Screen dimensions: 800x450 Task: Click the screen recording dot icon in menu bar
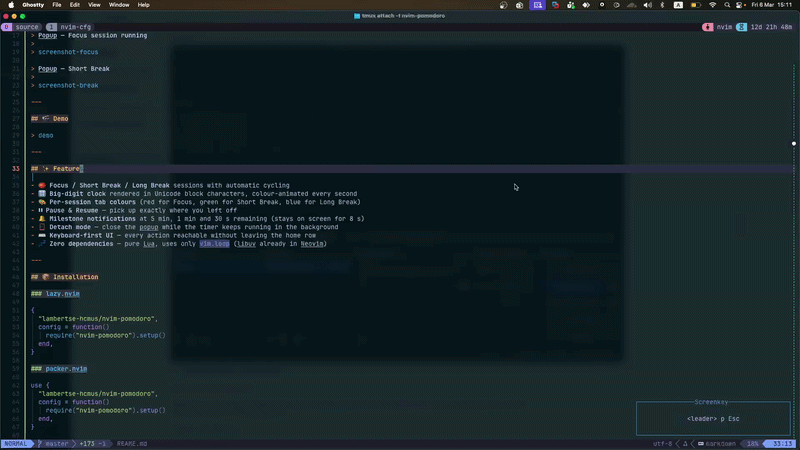click(602, 5)
